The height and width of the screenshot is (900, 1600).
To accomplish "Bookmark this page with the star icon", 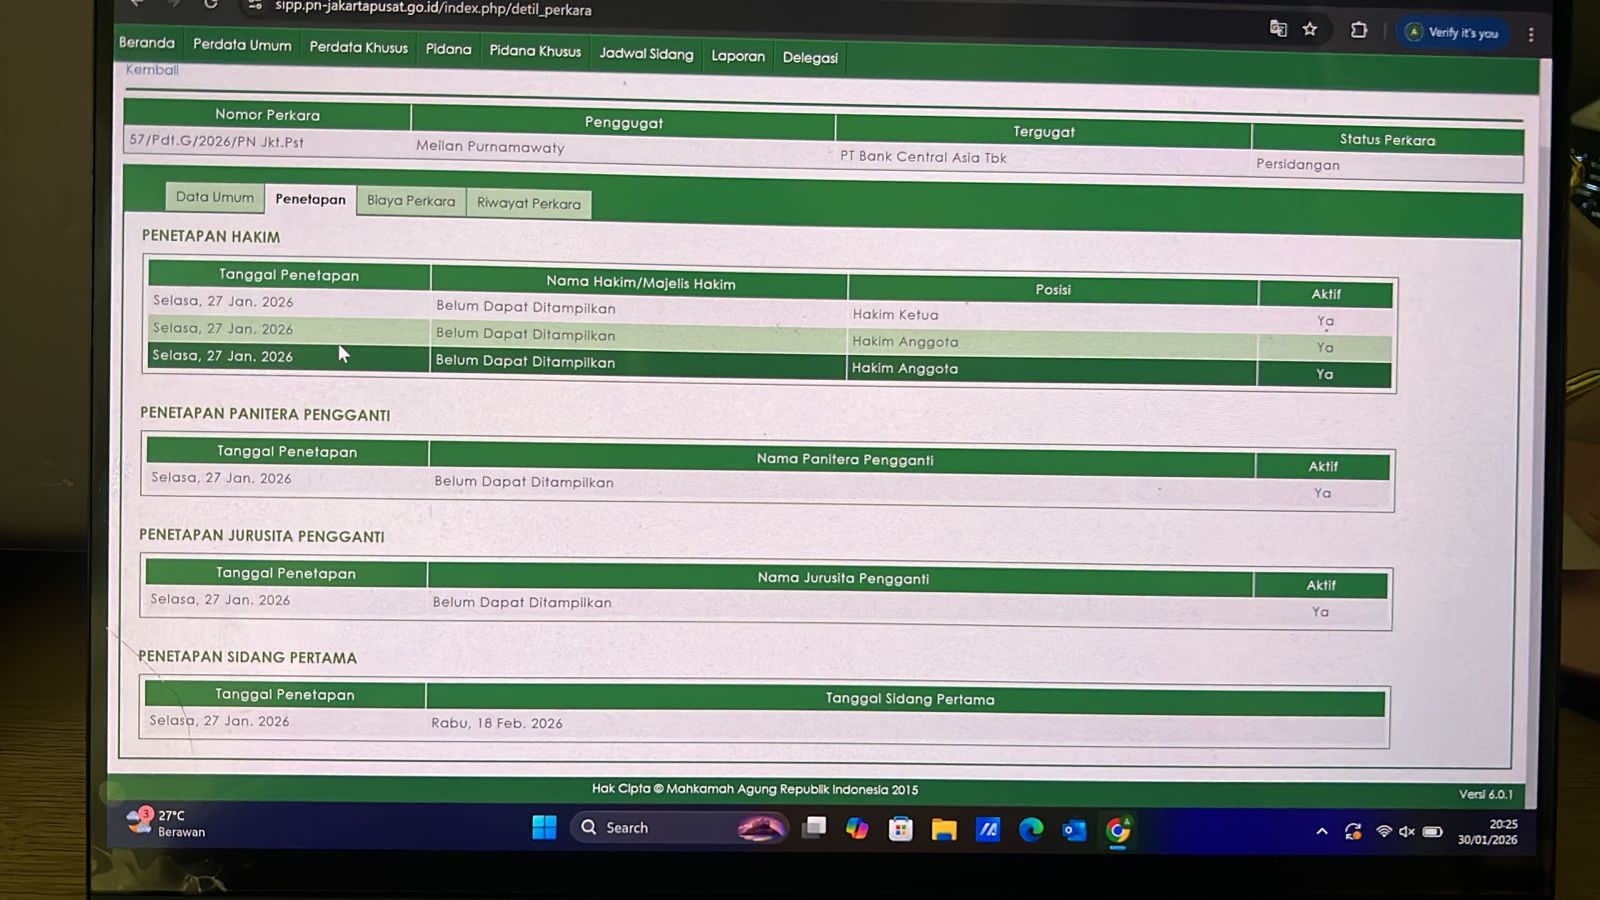I will tap(1310, 29).
